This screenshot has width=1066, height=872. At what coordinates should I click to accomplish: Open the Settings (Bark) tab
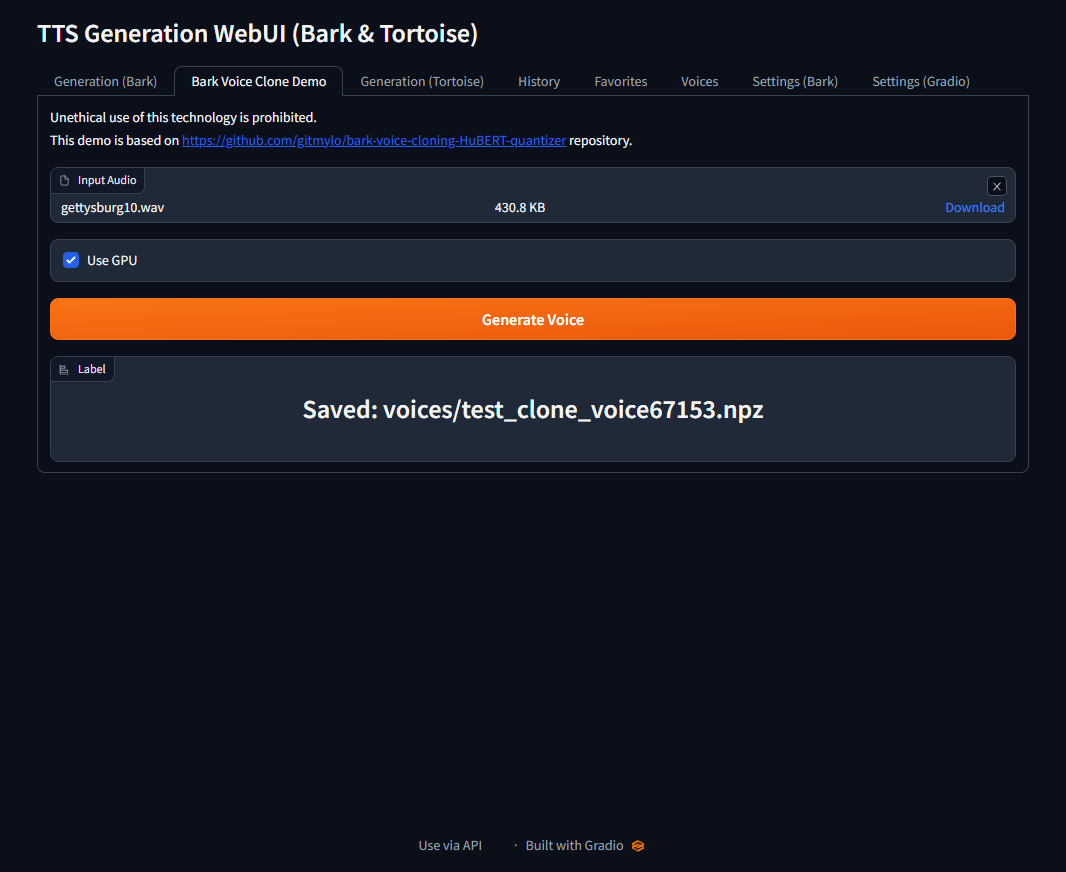click(795, 82)
